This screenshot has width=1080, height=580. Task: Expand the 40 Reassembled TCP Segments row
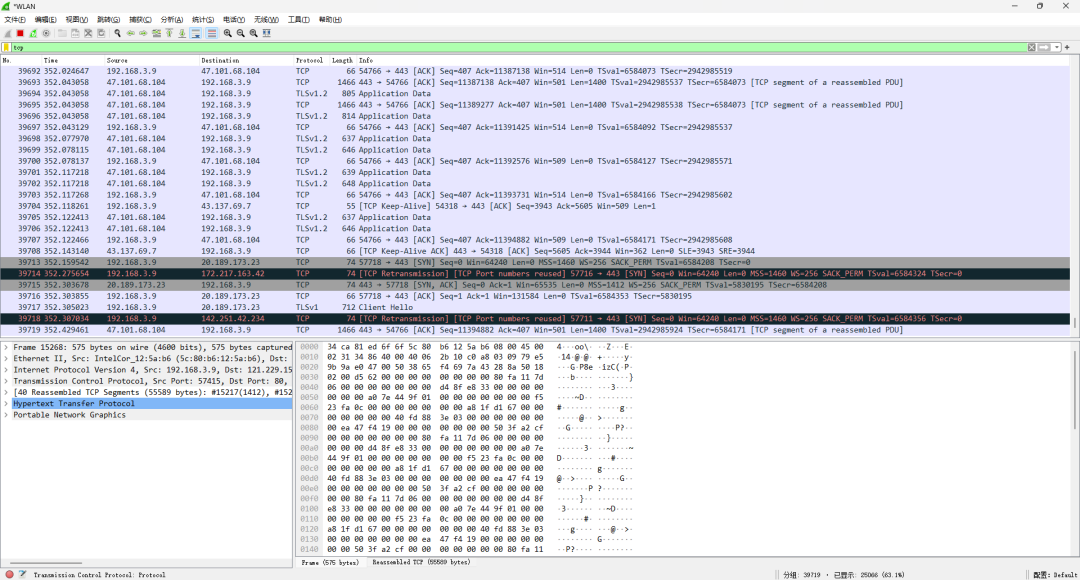(6, 392)
